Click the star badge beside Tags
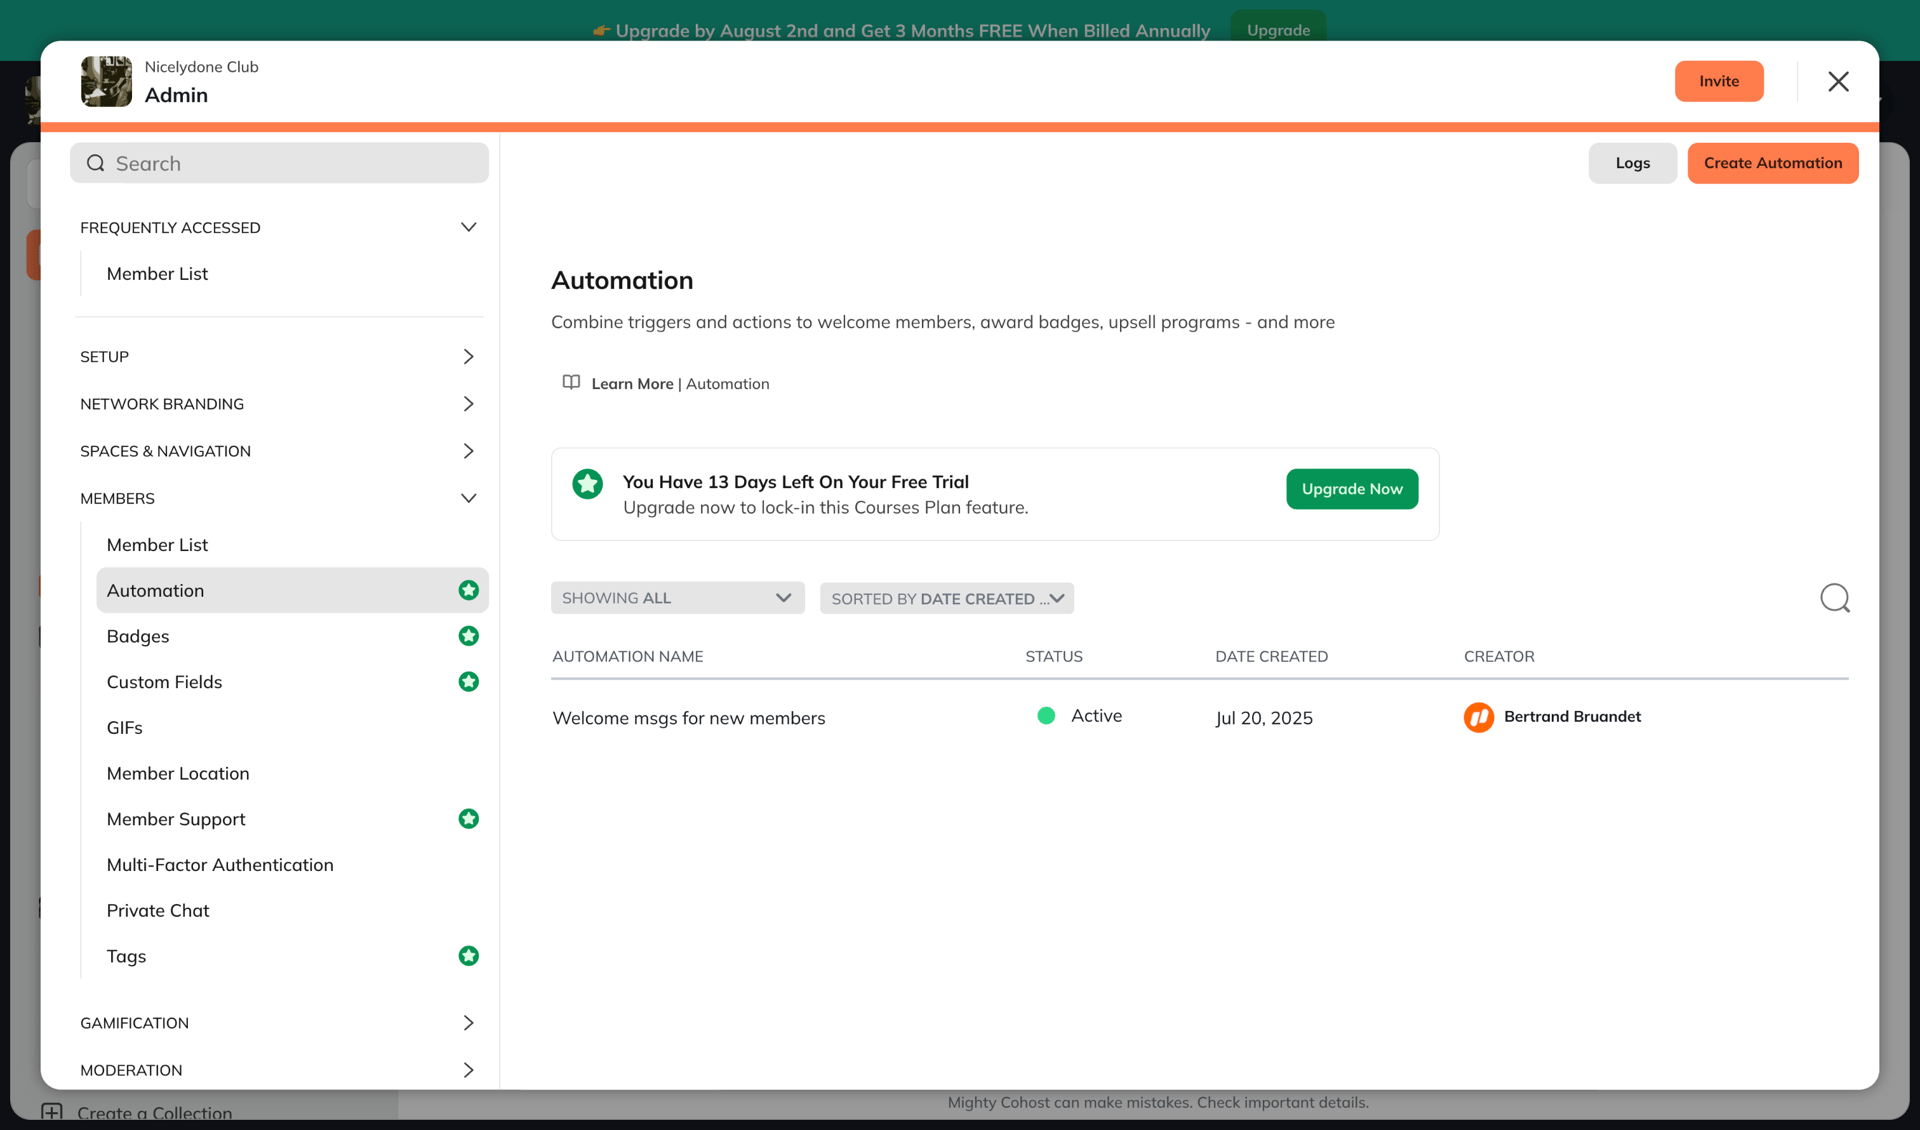This screenshot has width=1920, height=1130. click(469, 955)
